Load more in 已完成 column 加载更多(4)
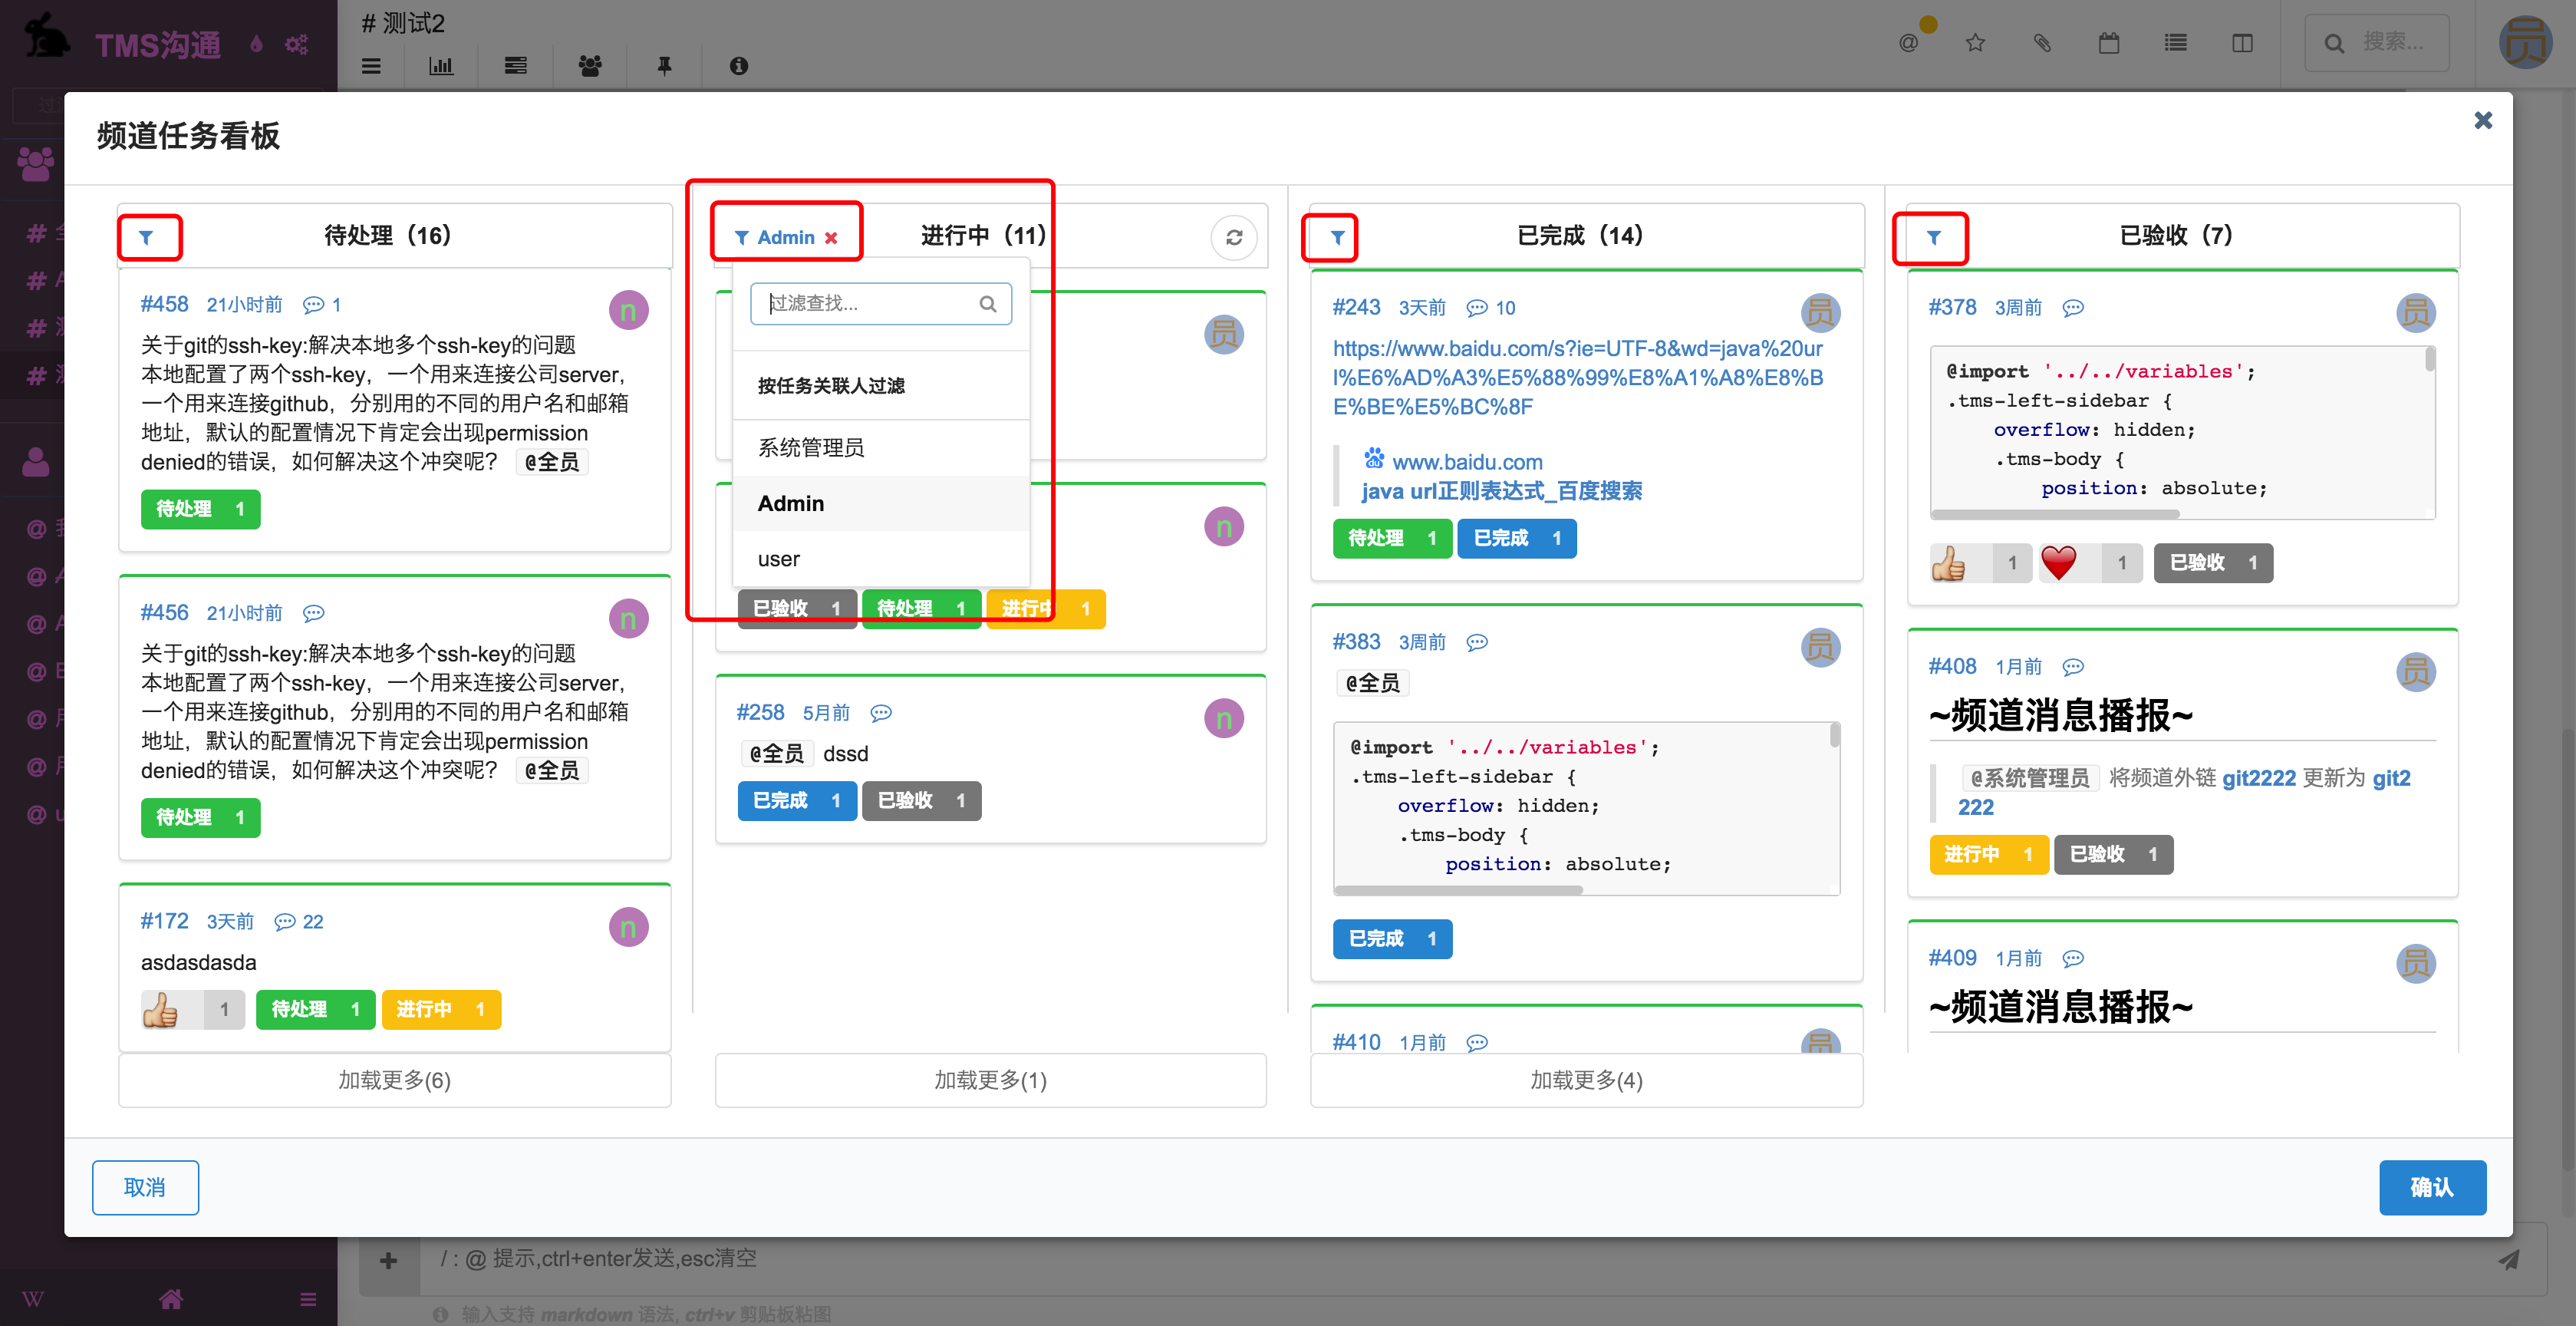Image resolution: width=2576 pixels, height=1326 pixels. (1586, 1080)
